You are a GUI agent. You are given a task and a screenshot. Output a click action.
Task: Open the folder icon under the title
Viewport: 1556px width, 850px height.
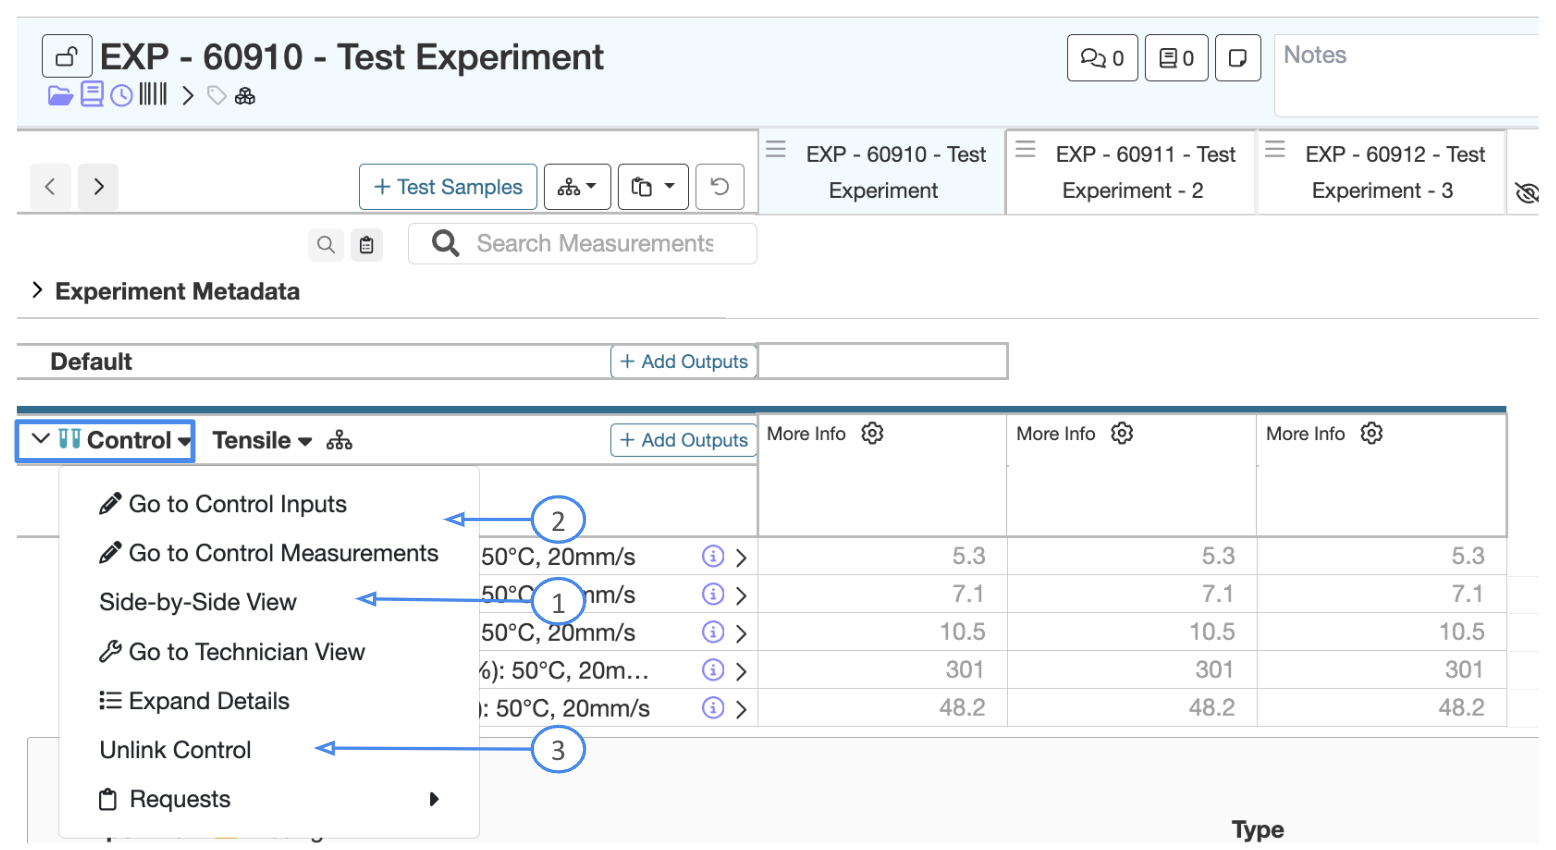[x=60, y=96]
